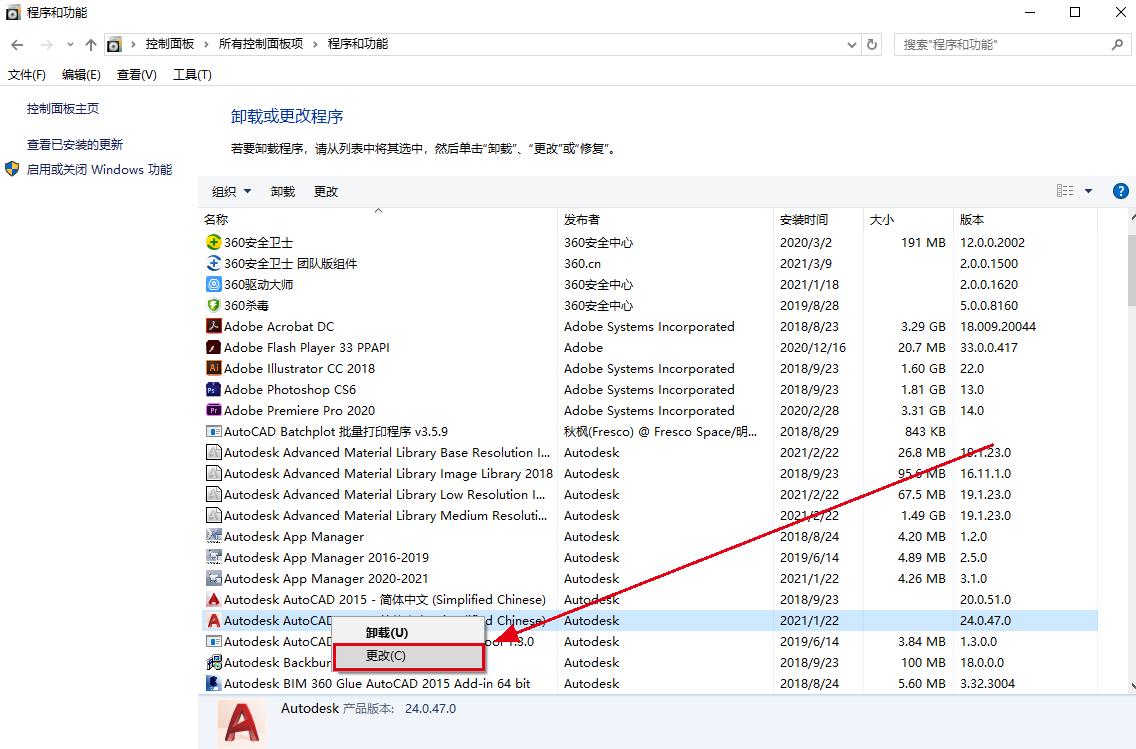Click the change view icon in the toolbar
Viewport: 1136px width, 749px height.
(1065, 191)
